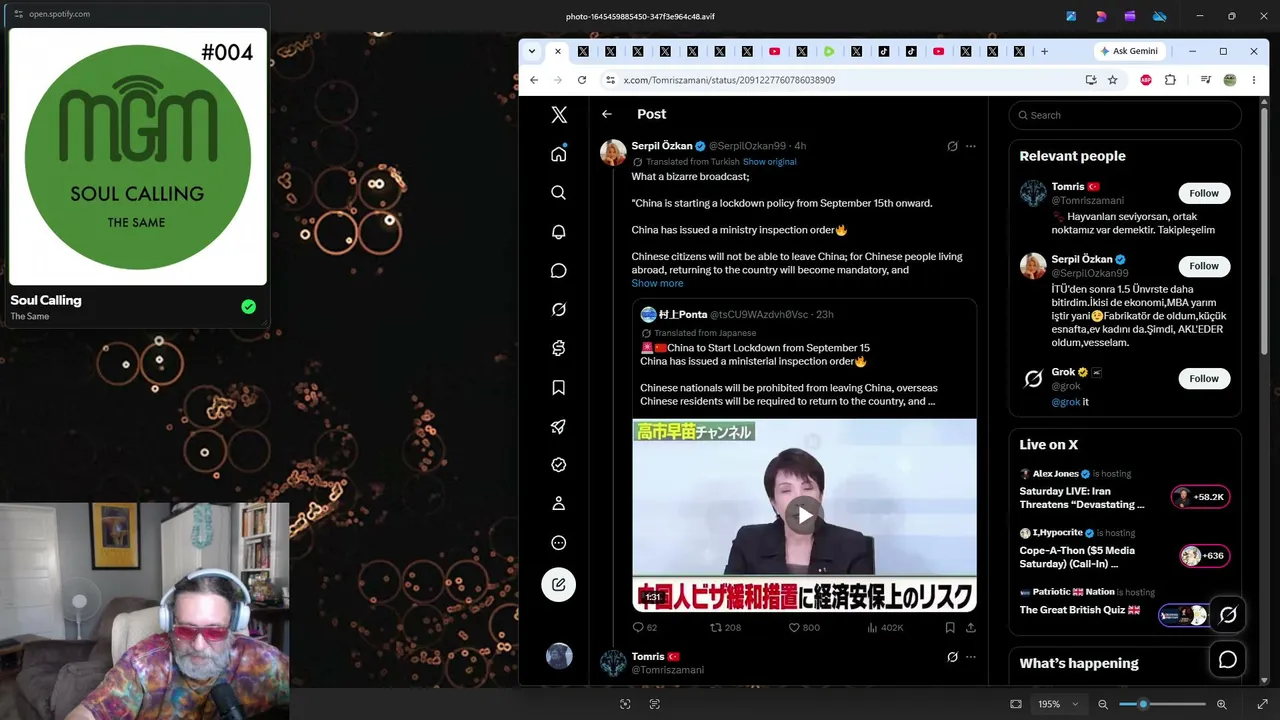Open the quoted 村上Ponta post author

click(x=683, y=314)
